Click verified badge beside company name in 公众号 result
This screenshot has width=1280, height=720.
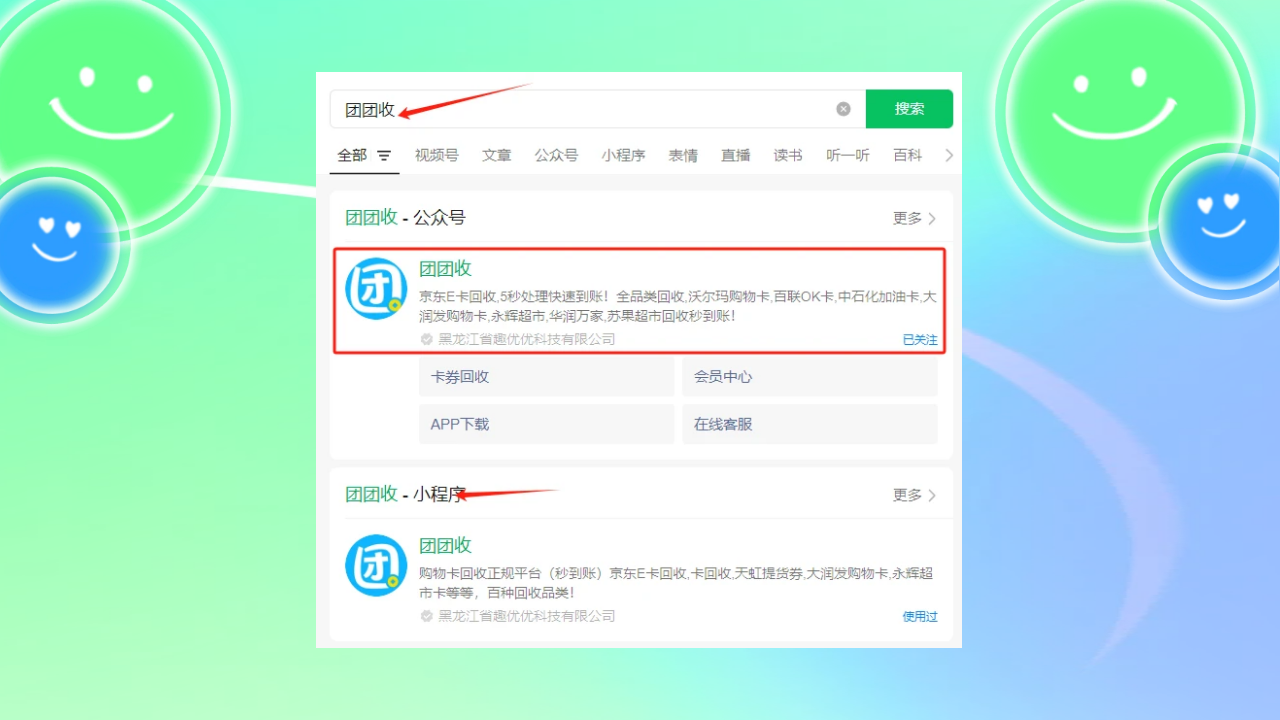click(x=427, y=339)
